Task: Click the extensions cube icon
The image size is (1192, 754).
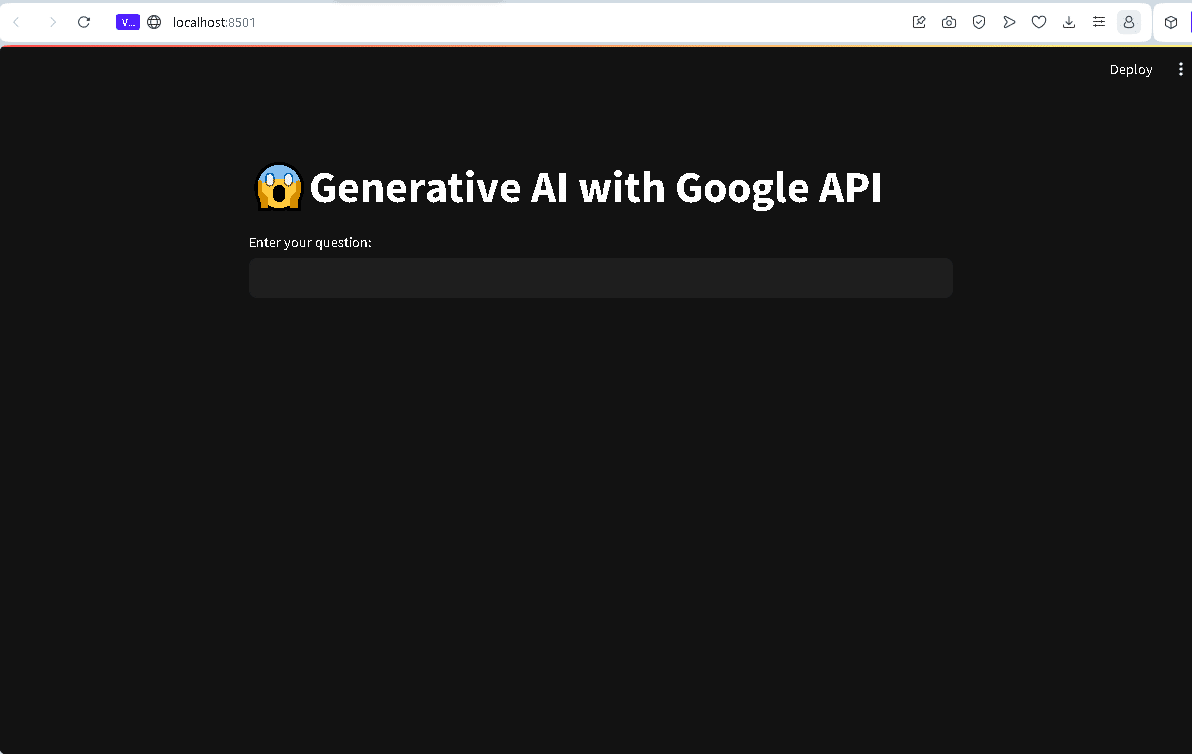Action: [x=1170, y=21]
